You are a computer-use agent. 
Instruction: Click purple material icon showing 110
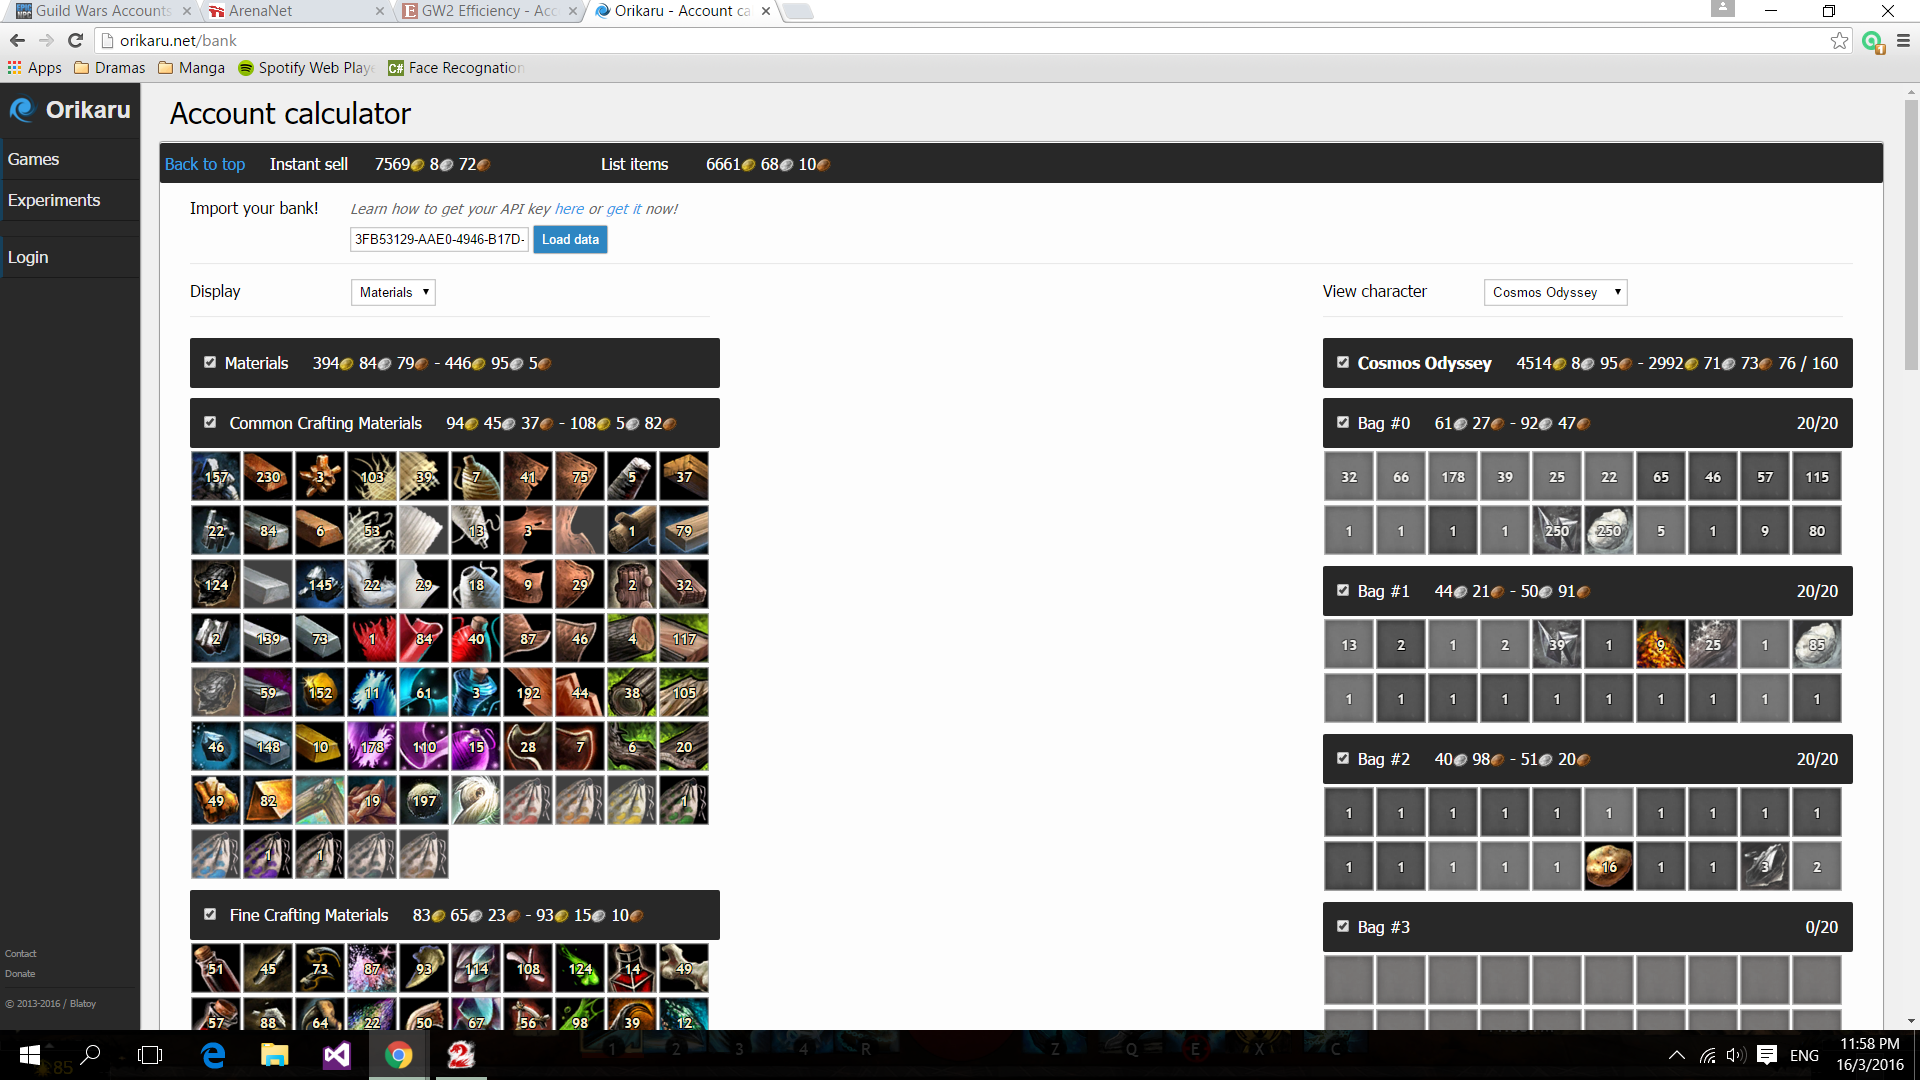424,746
